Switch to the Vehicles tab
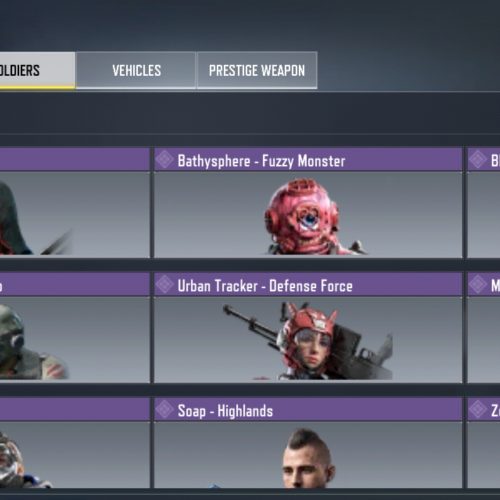The height and width of the screenshot is (500, 500). [x=136, y=70]
